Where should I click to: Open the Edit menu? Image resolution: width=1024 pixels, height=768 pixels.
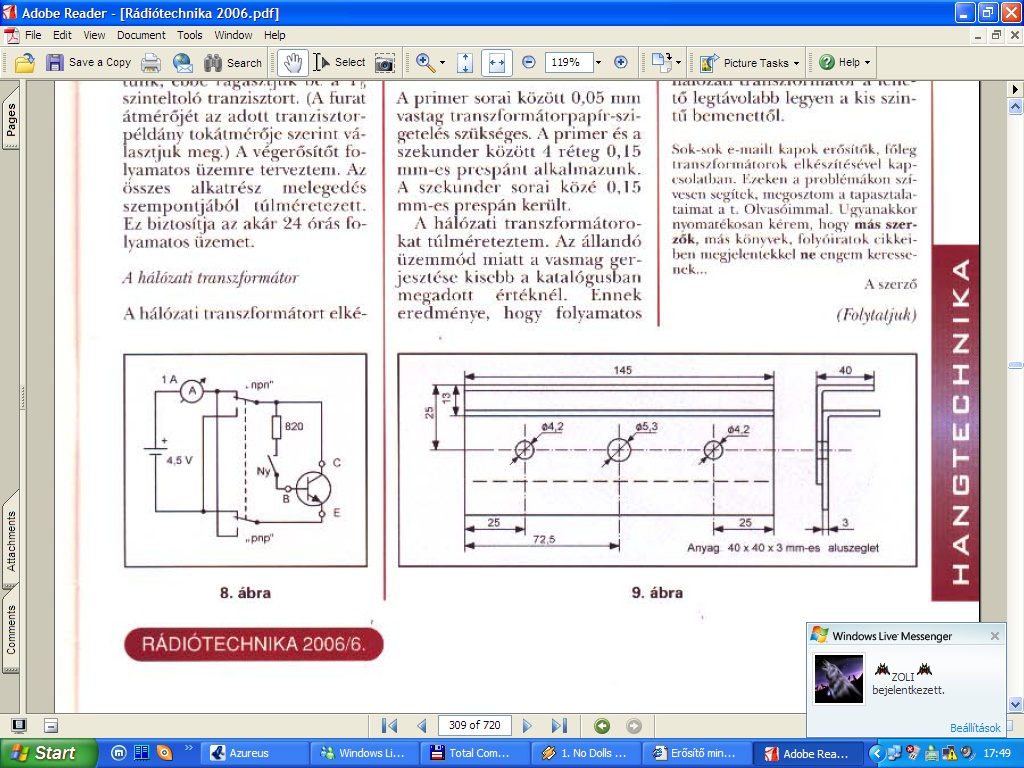(x=62, y=35)
